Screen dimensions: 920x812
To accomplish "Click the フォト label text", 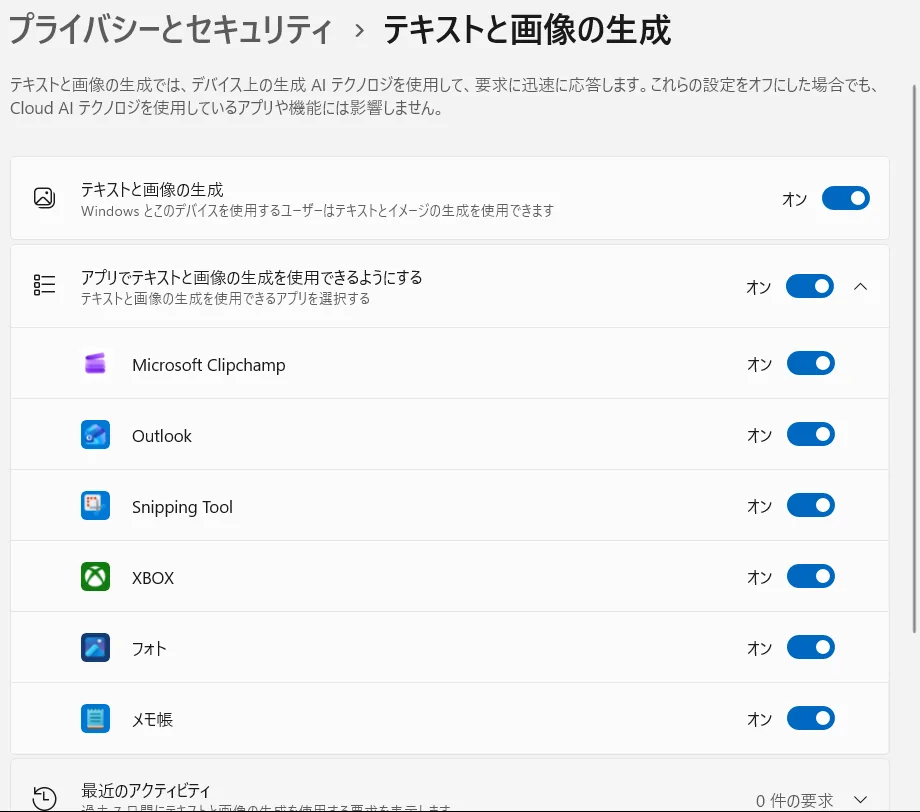I will [x=149, y=649].
